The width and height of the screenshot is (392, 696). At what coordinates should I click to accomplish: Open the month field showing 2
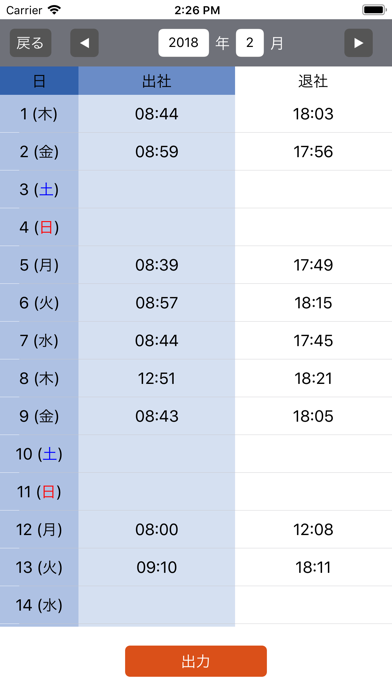click(x=249, y=43)
